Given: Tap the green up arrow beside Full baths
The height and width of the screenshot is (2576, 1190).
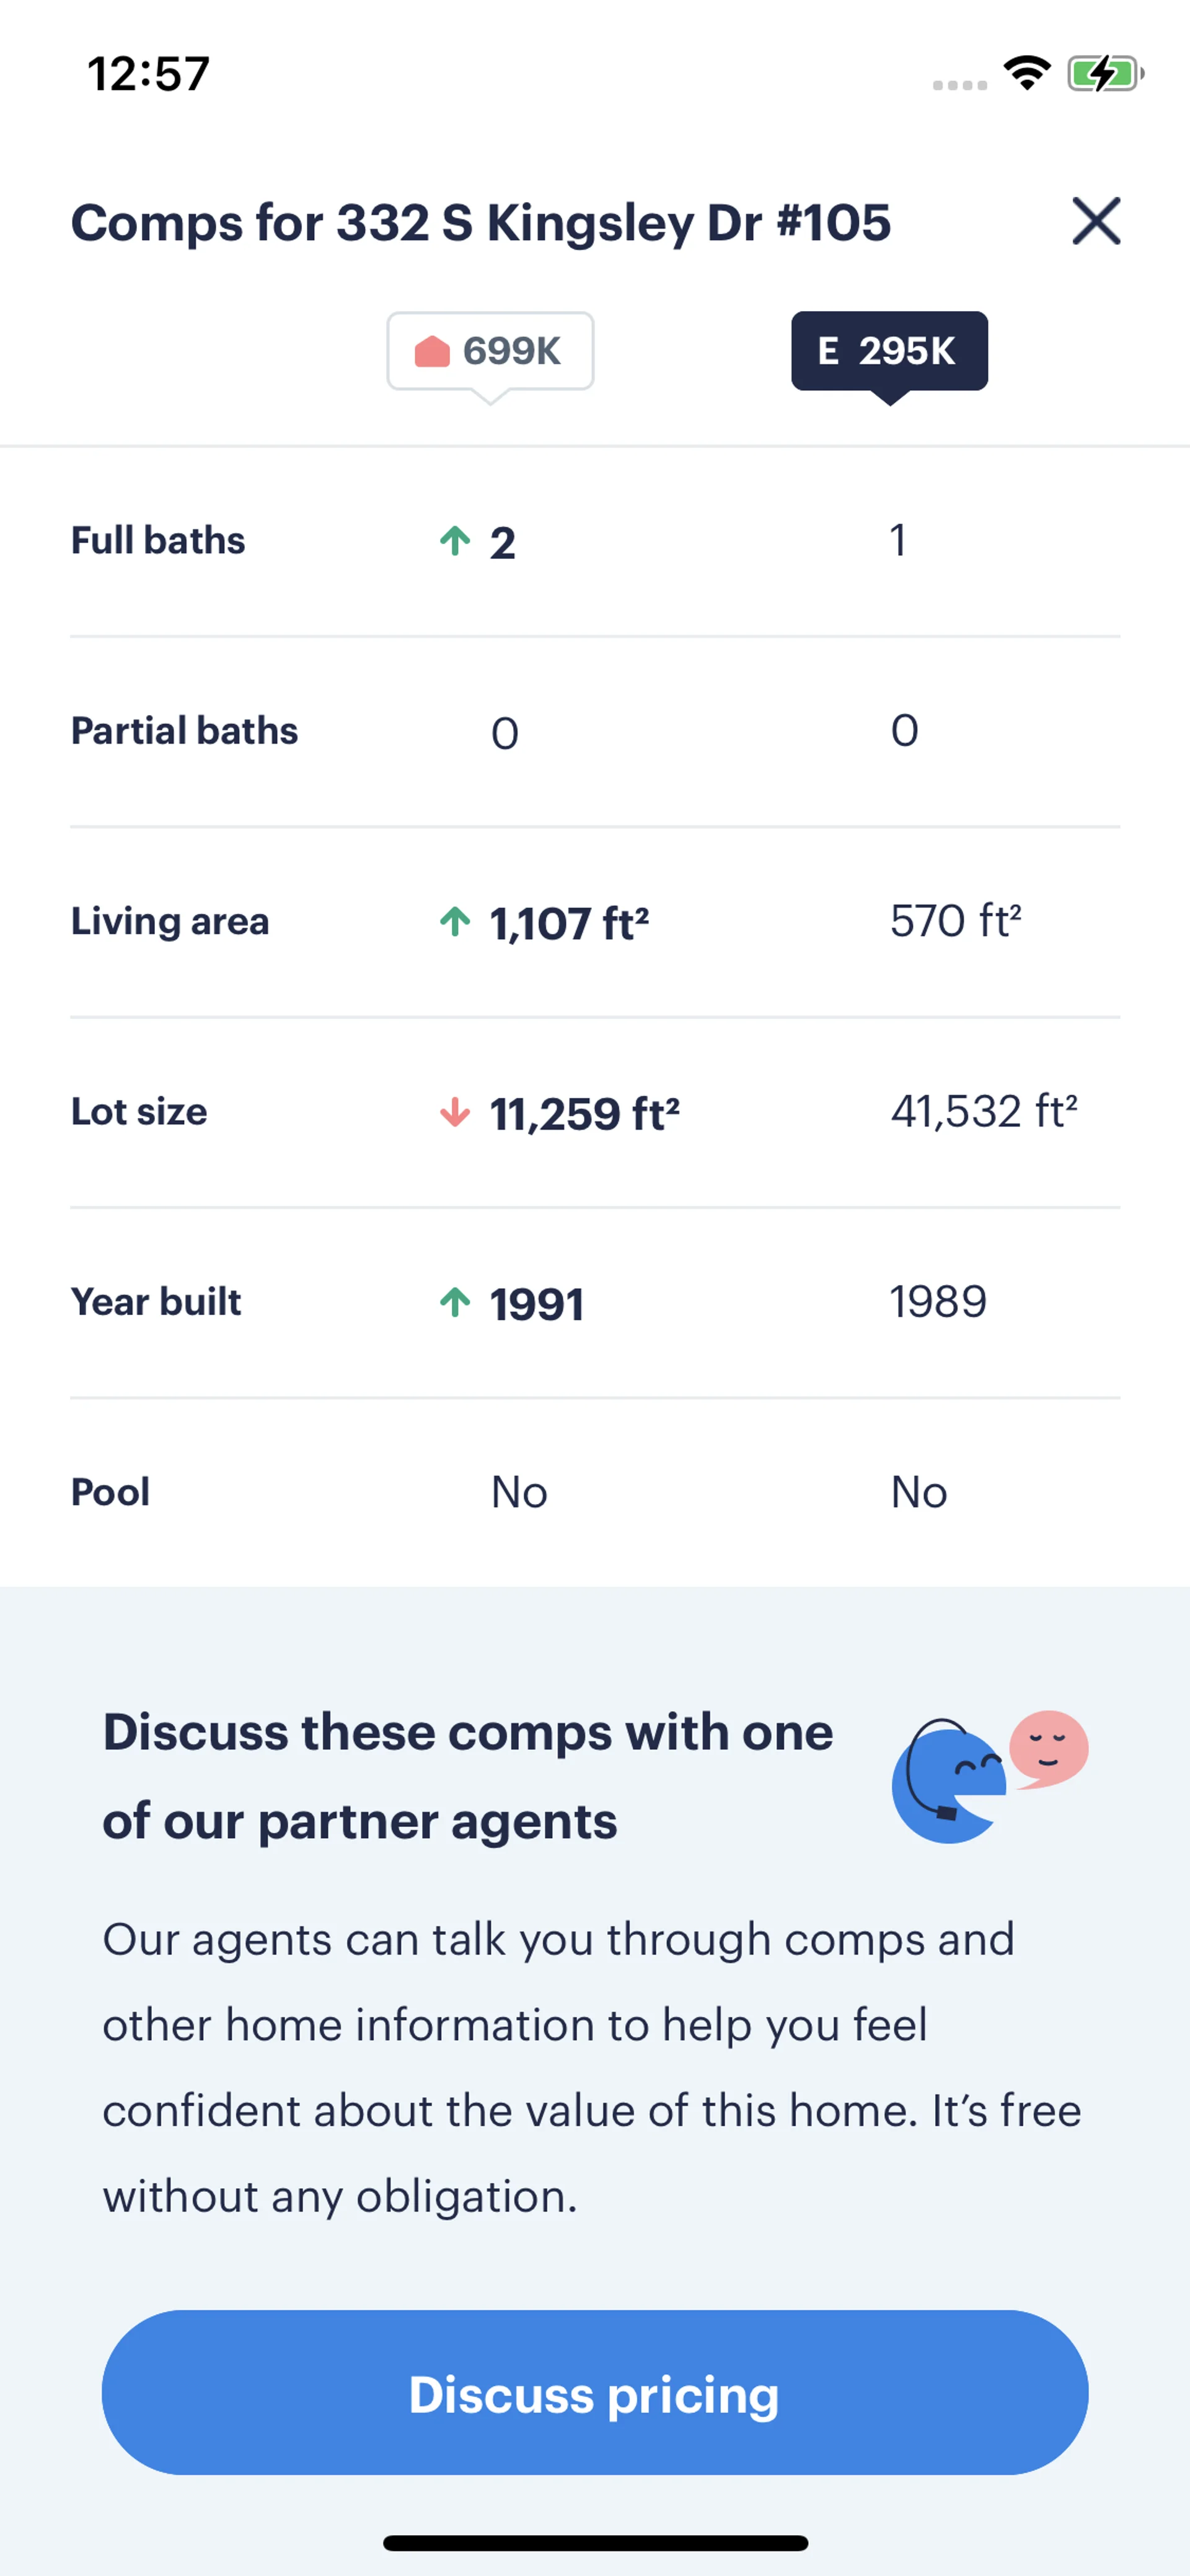Looking at the screenshot, I should coord(455,541).
